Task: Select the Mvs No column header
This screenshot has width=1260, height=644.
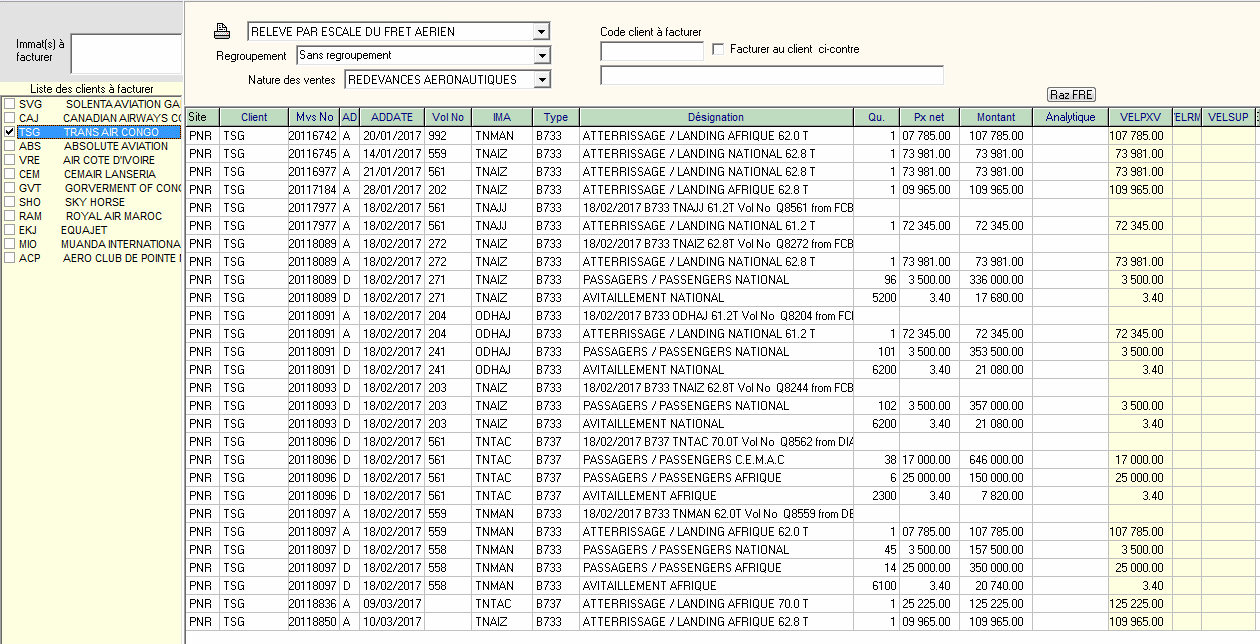Action: coord(314,117)
